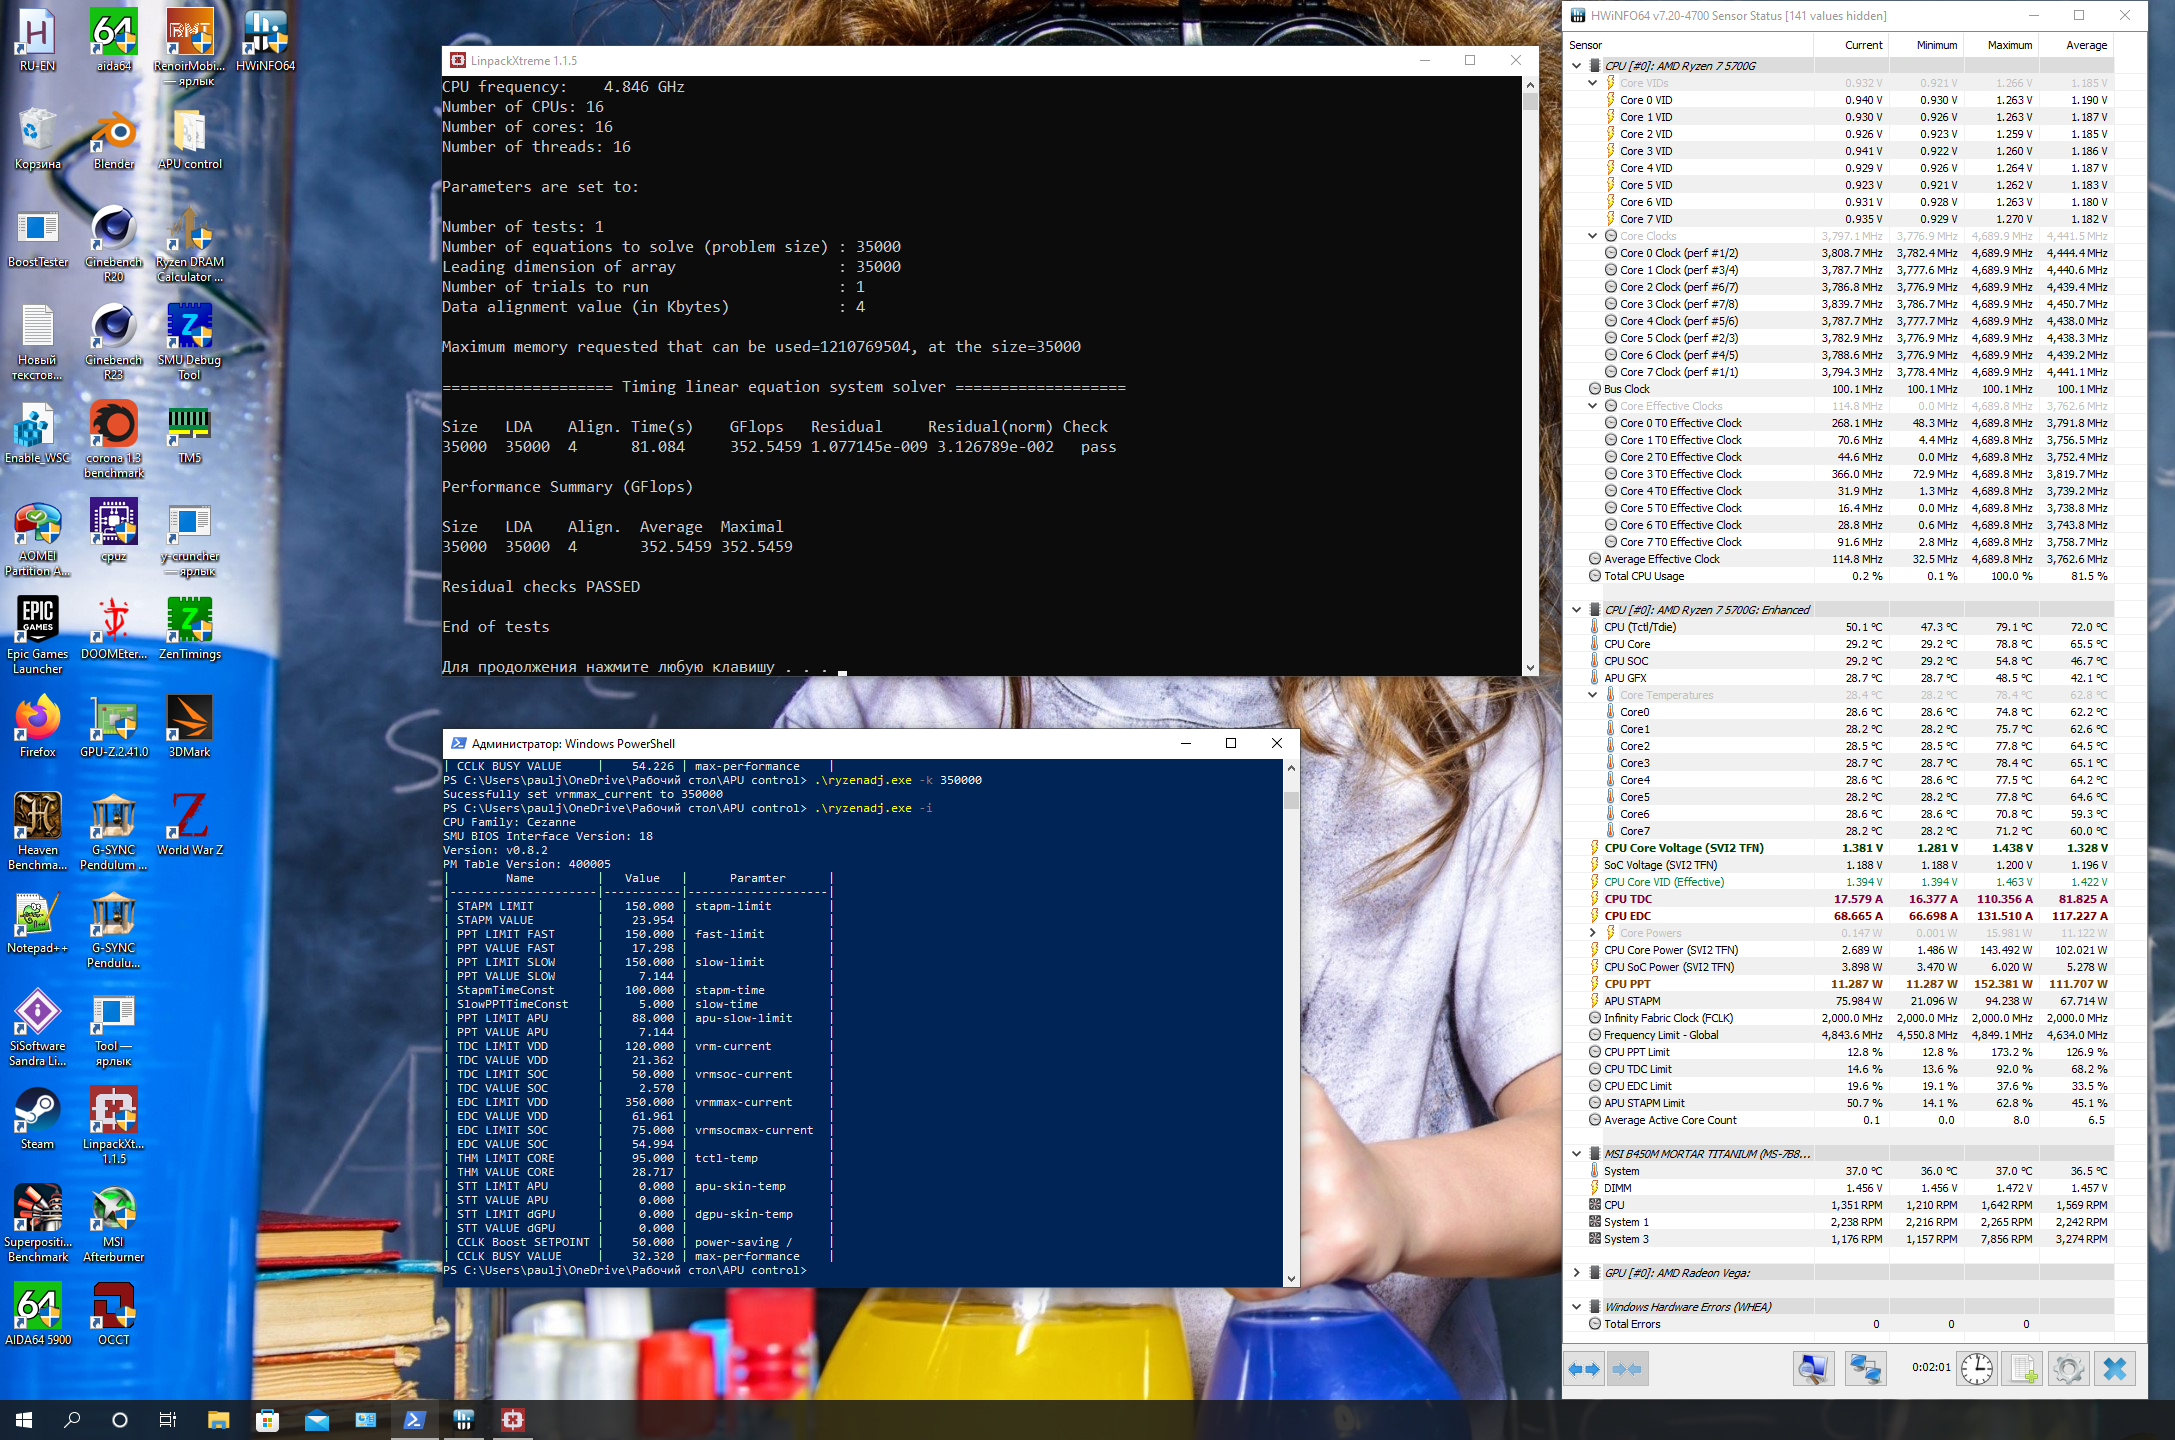
Task: Reset sensor min/max with the clock icon
Action: pos(1977,1369)
